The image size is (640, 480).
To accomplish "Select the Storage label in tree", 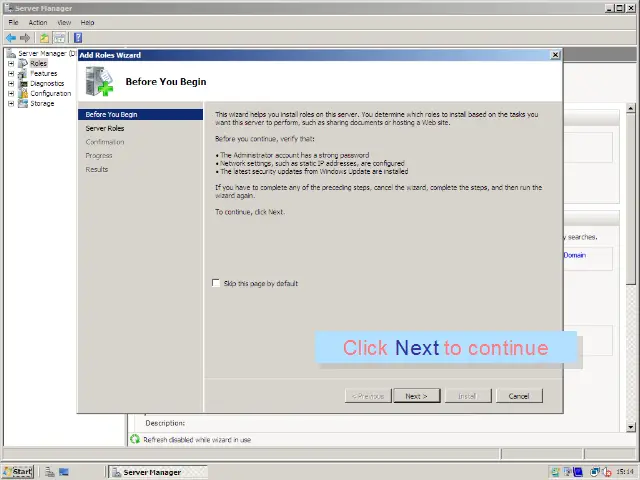I will pyautogui.click(x=42, y=104).
